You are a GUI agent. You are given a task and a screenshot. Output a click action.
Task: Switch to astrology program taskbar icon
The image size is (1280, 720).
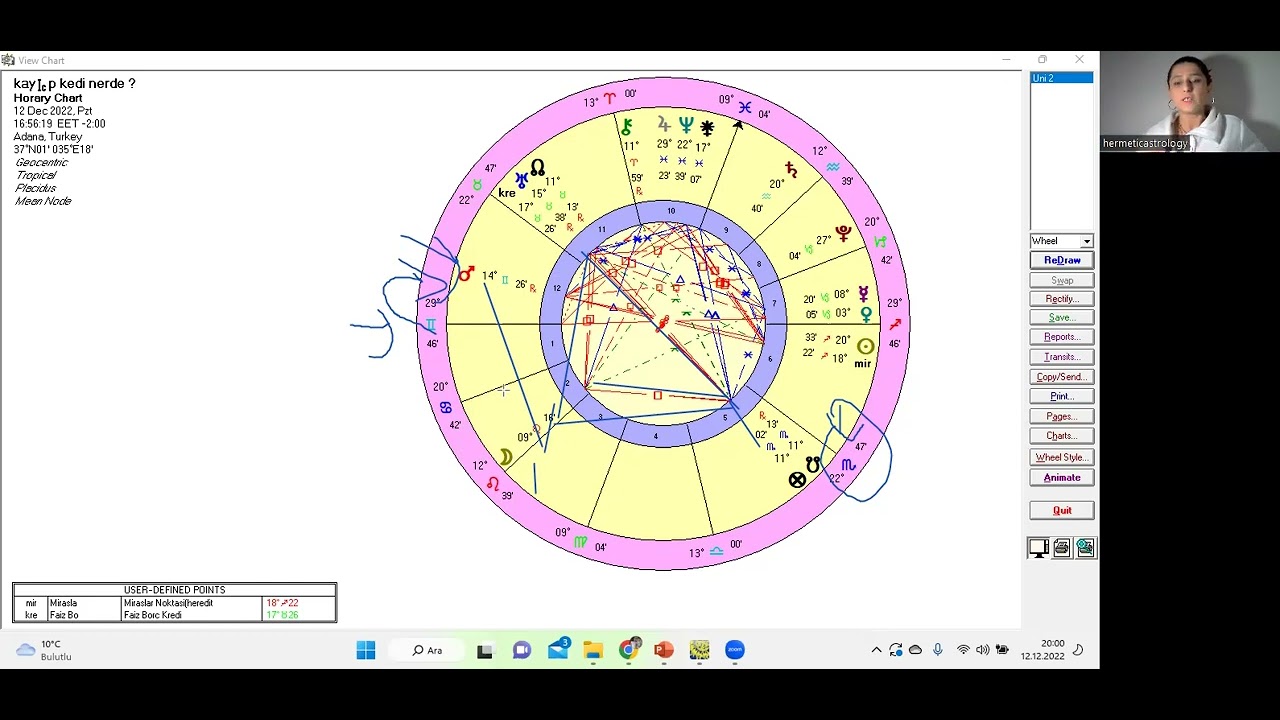(x=699, y=650)
